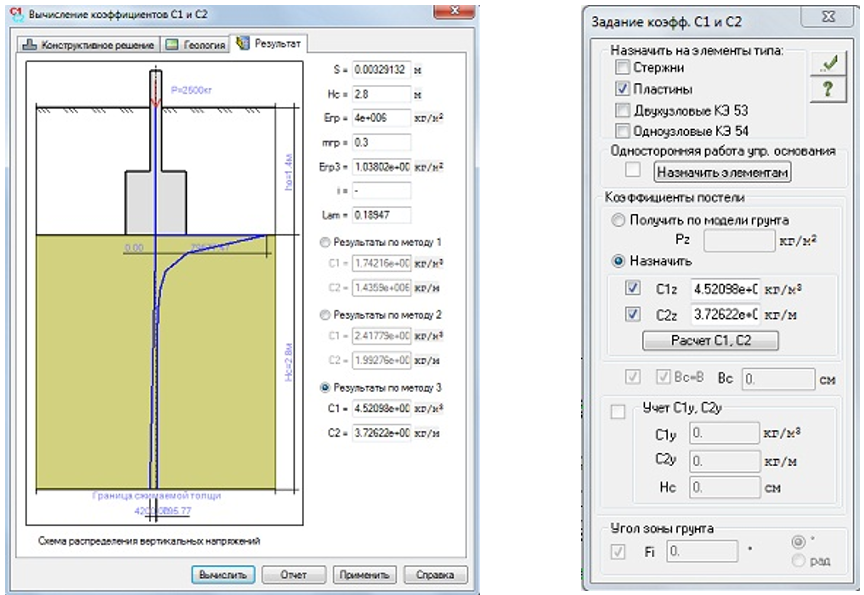Click the C1y input field
The image size is (864, 595).
coord(725,433)
